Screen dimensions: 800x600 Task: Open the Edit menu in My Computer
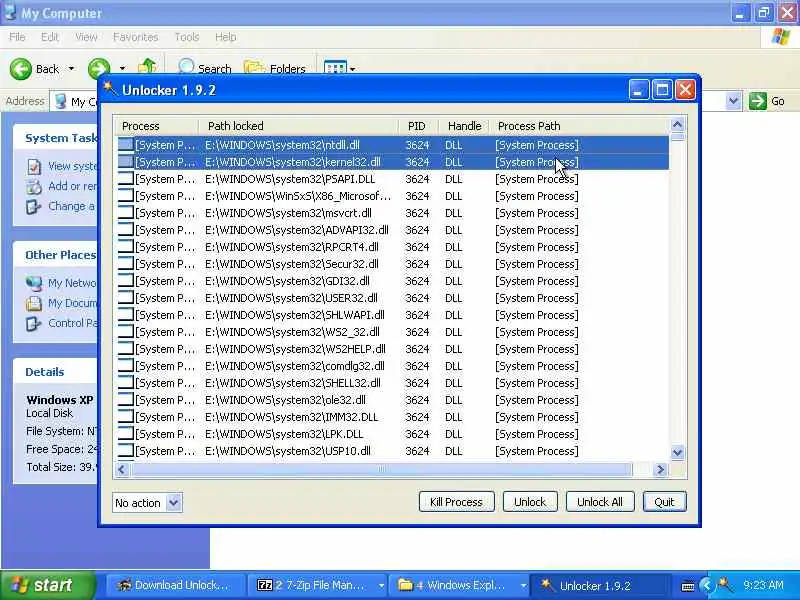tap(49, 37)
